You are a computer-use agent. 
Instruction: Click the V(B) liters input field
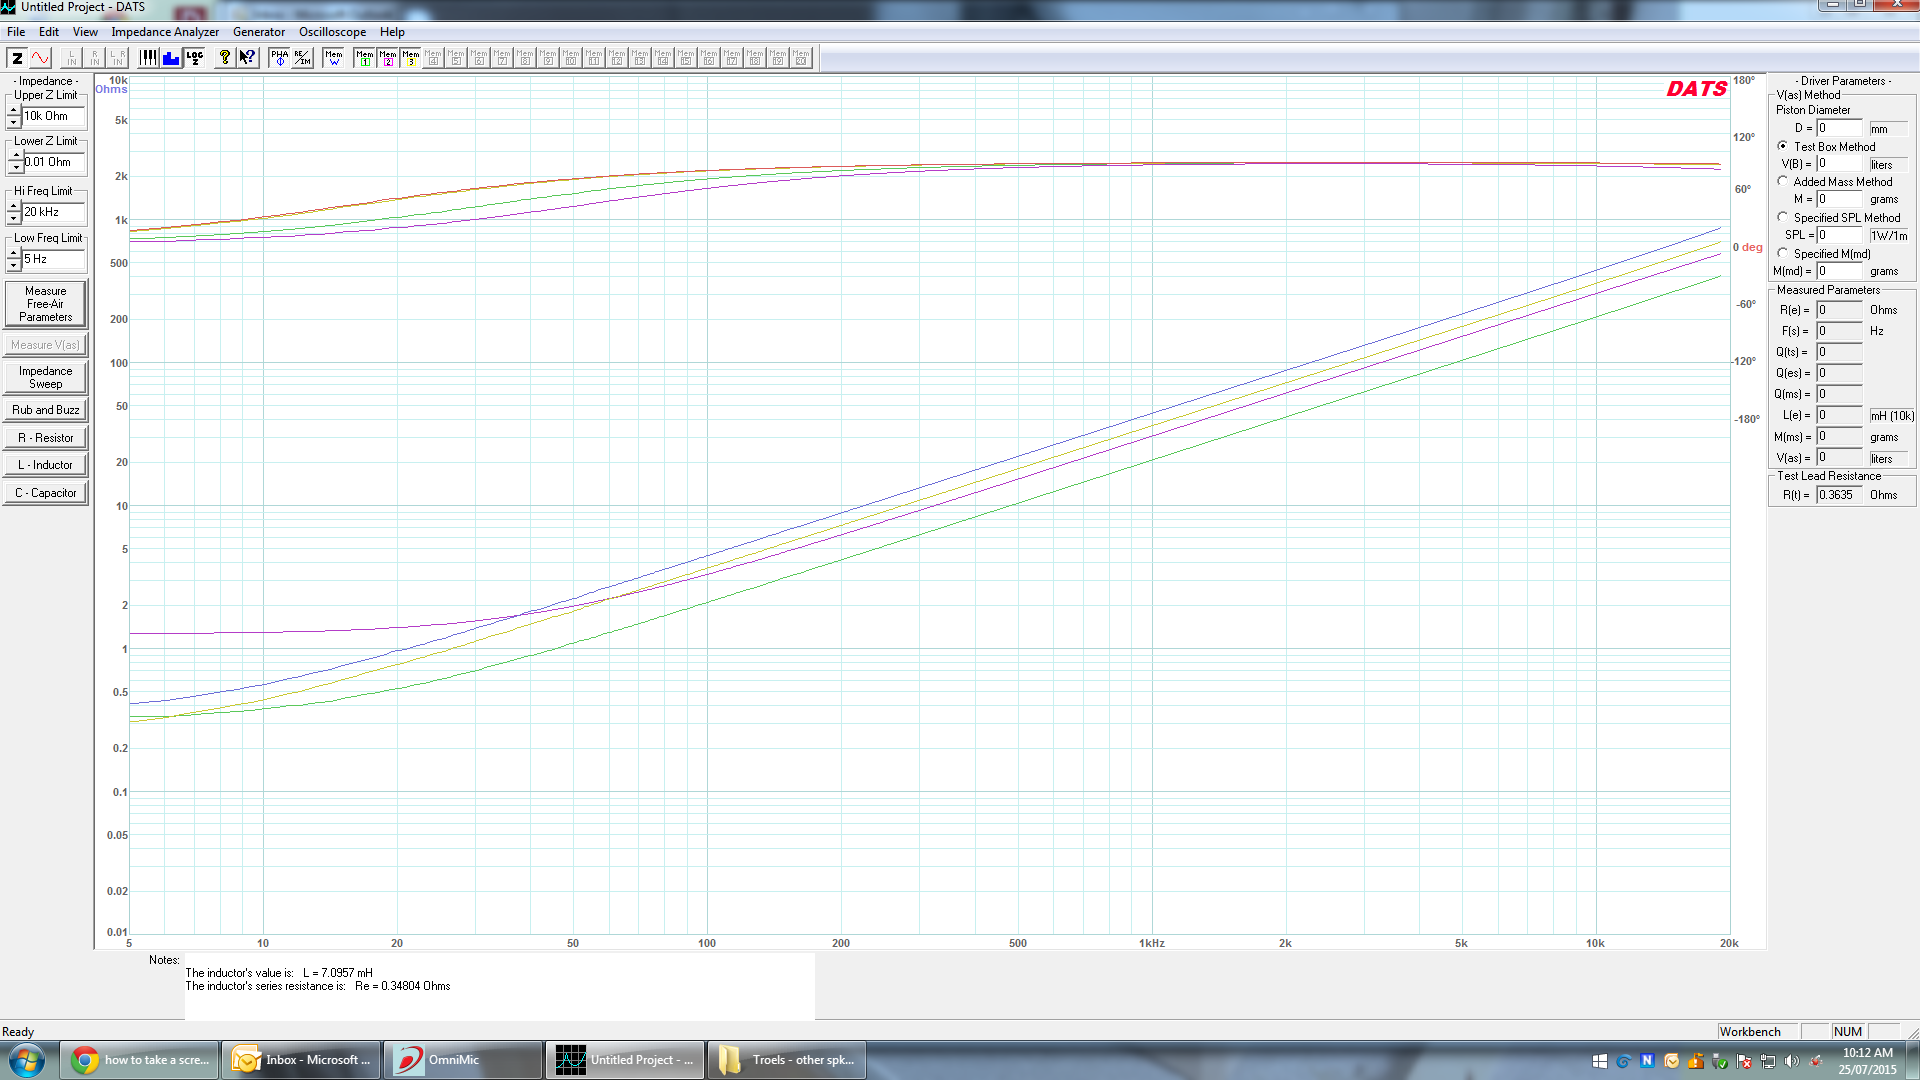1839,164
